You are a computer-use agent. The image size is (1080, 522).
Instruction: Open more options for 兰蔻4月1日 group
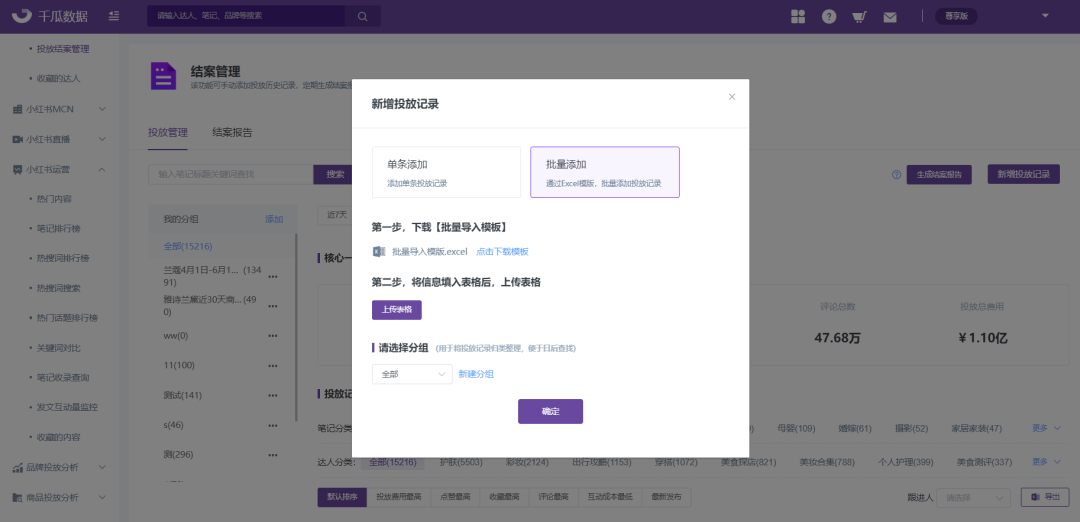[x=273, y=277]
